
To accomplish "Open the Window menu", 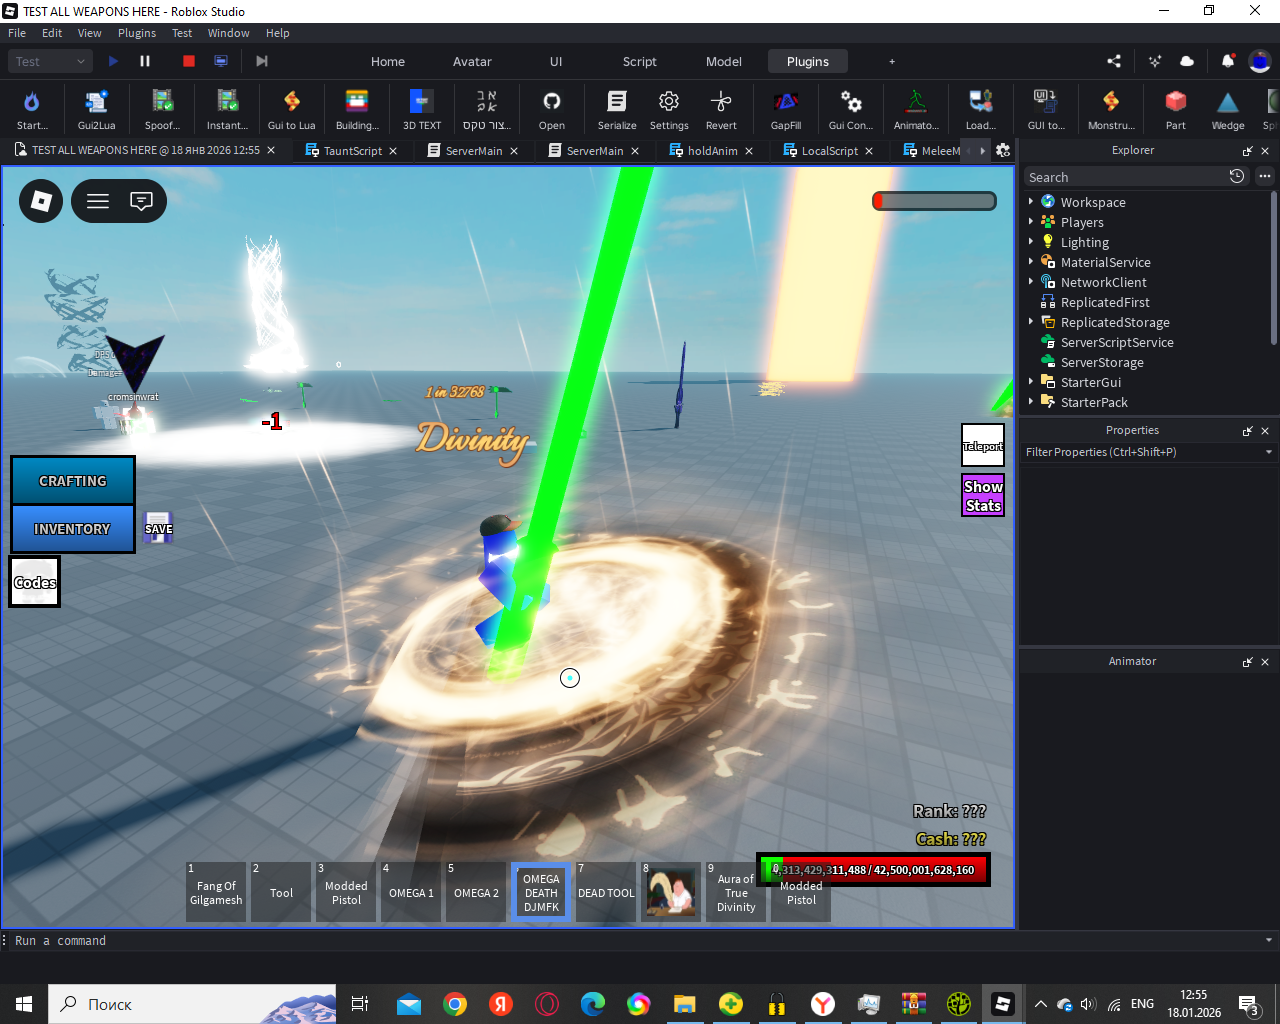I will pos(228,33).
